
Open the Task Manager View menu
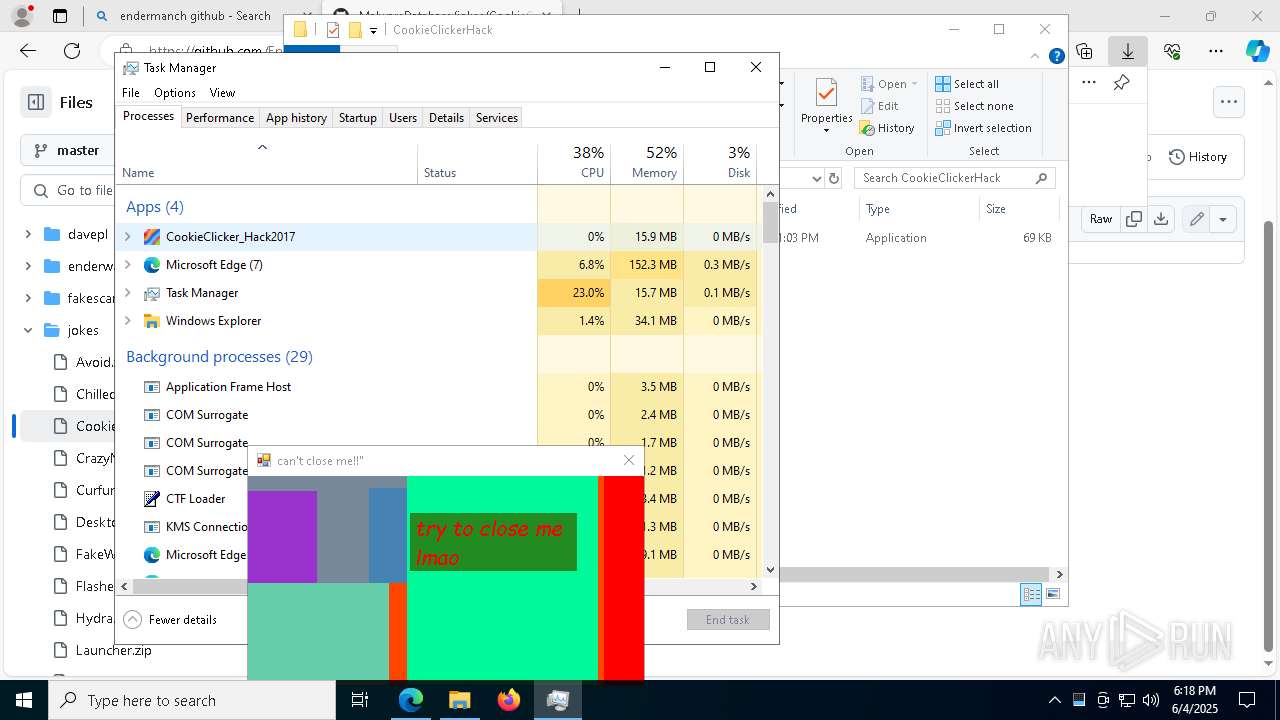[x=222, y=93]
